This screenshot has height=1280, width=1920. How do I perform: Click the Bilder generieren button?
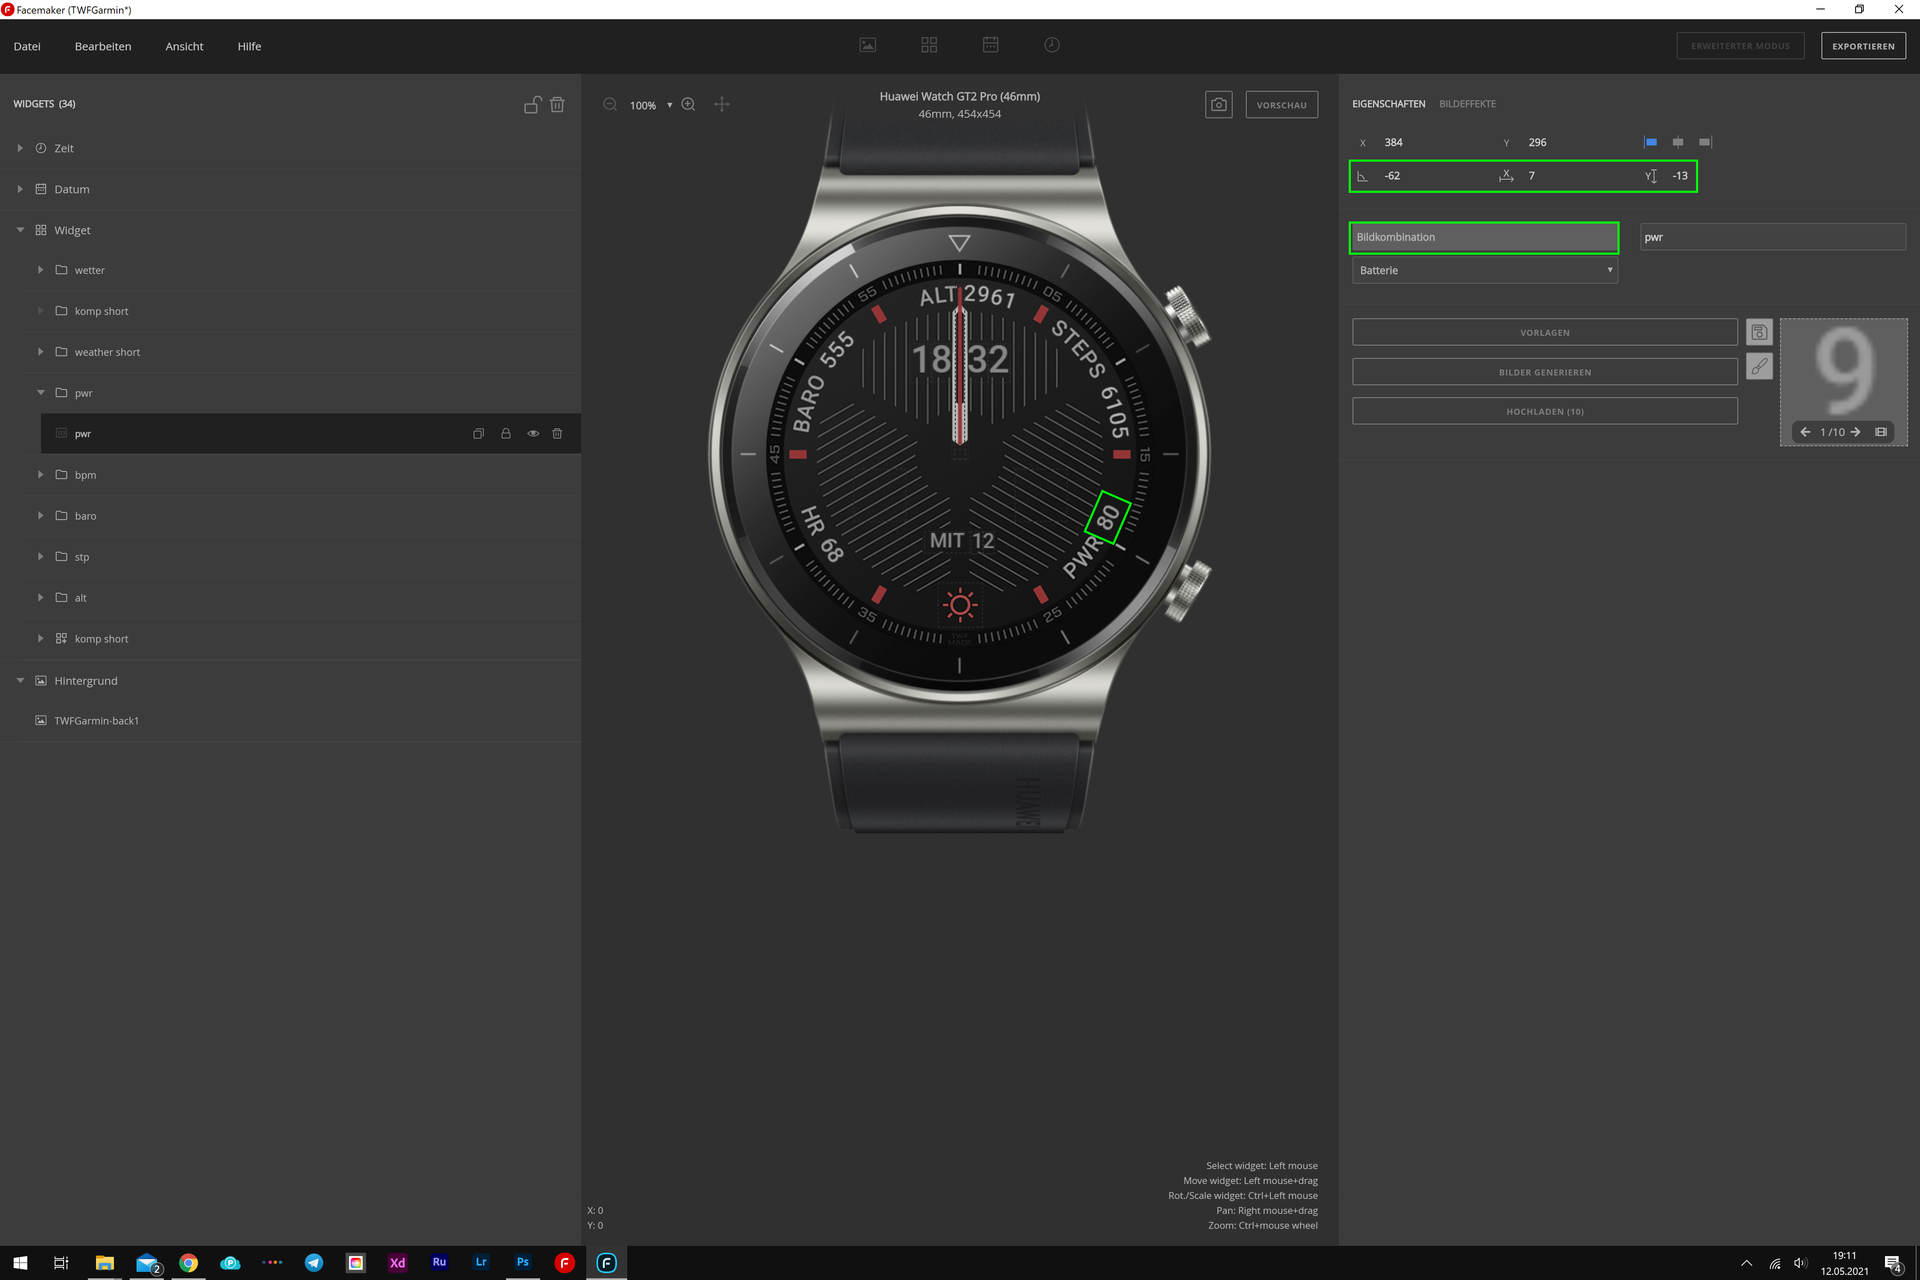1544,372
